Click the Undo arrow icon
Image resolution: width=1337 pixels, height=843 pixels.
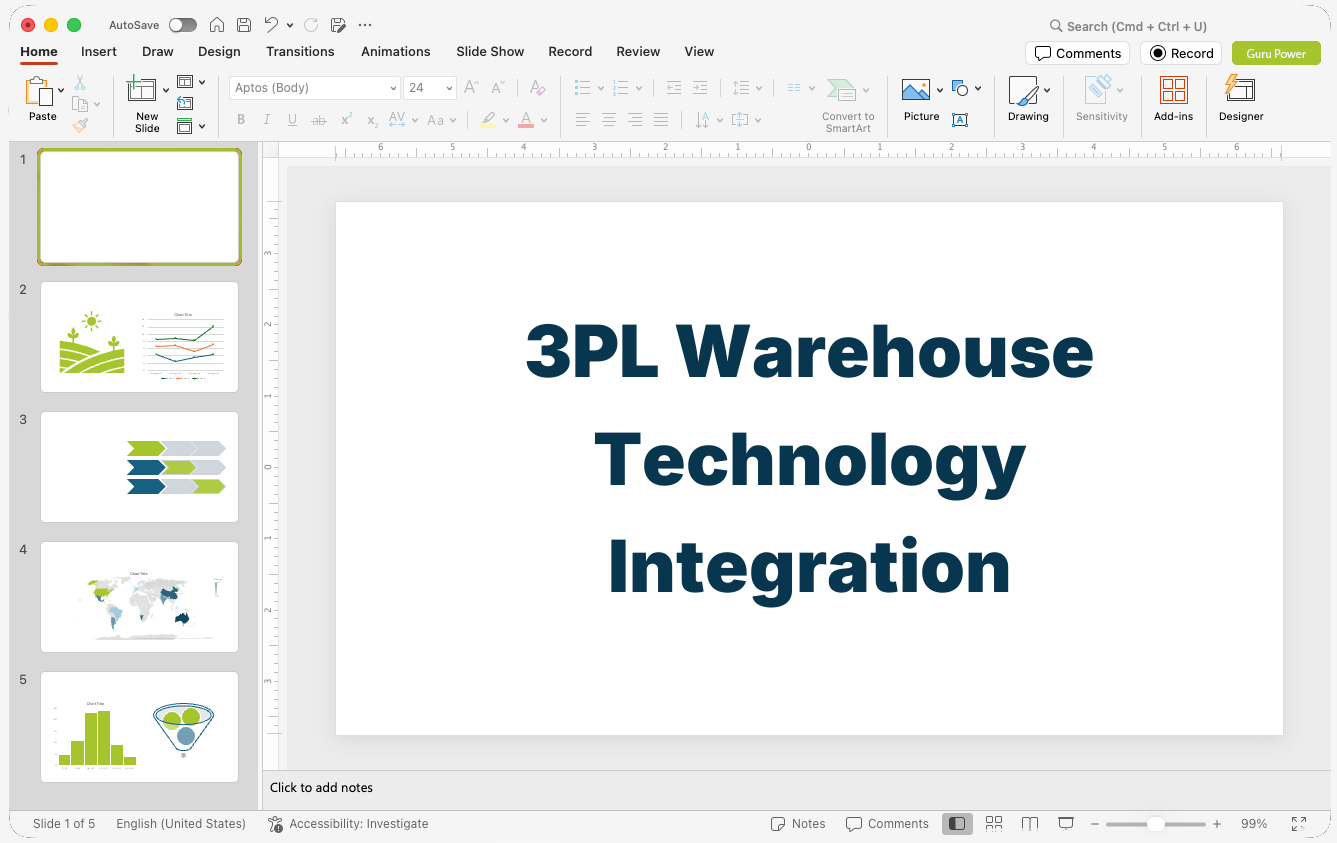click(x=271, y=25)
